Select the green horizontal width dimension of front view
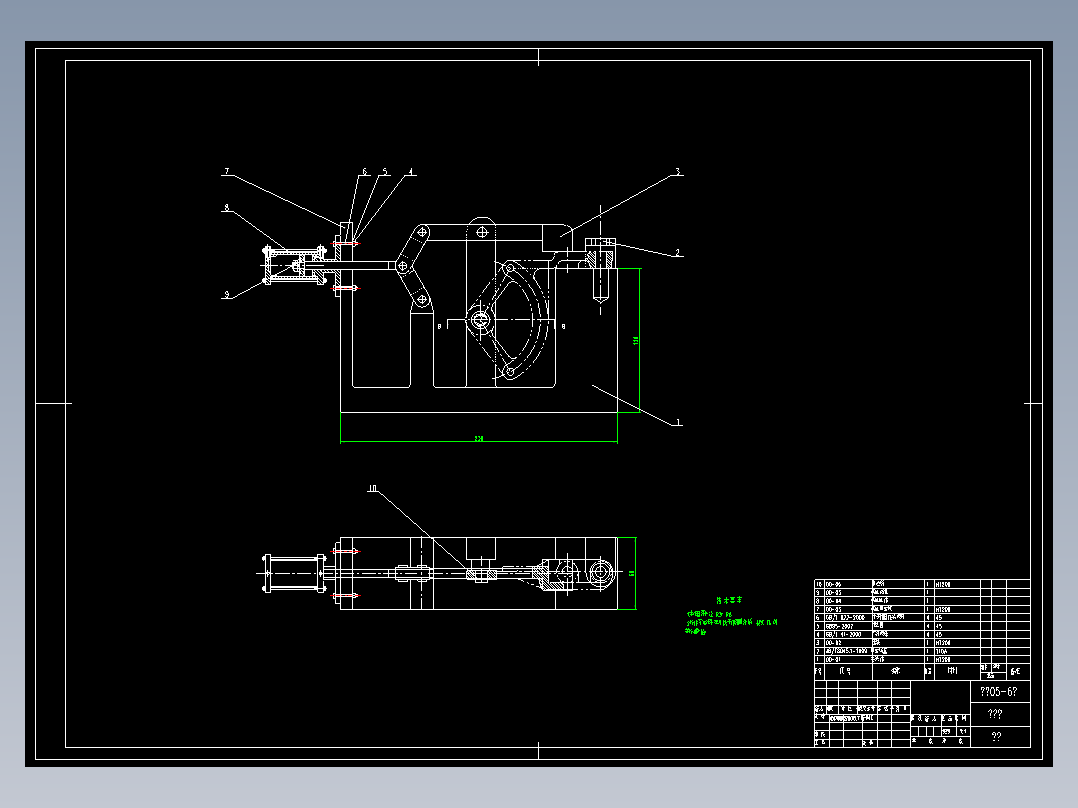This screenshot has height=808, width=1078. (478, 438)
